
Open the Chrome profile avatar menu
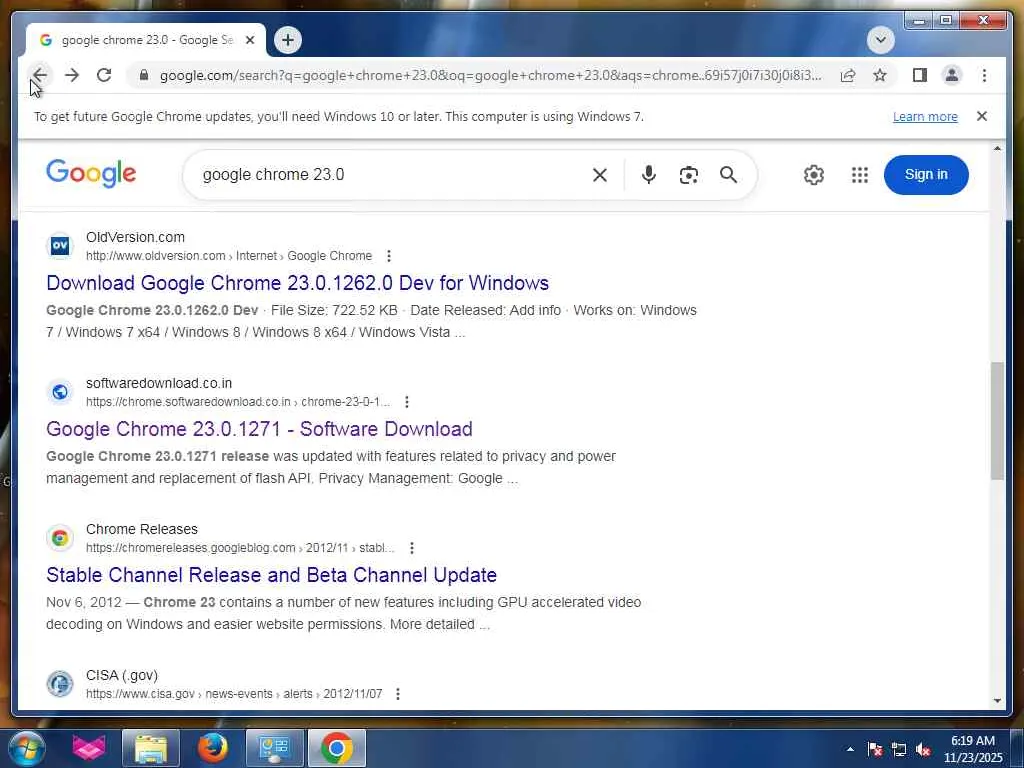[952, 75]
